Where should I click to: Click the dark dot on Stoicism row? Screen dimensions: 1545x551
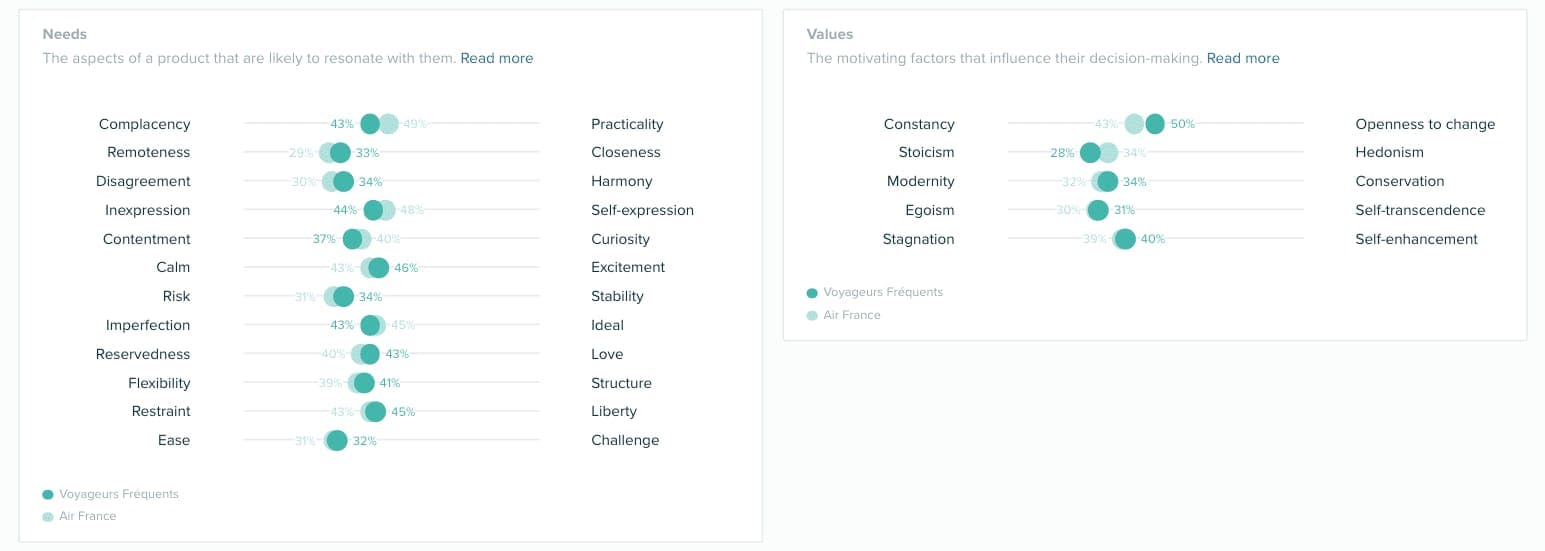click(1090, 153)
